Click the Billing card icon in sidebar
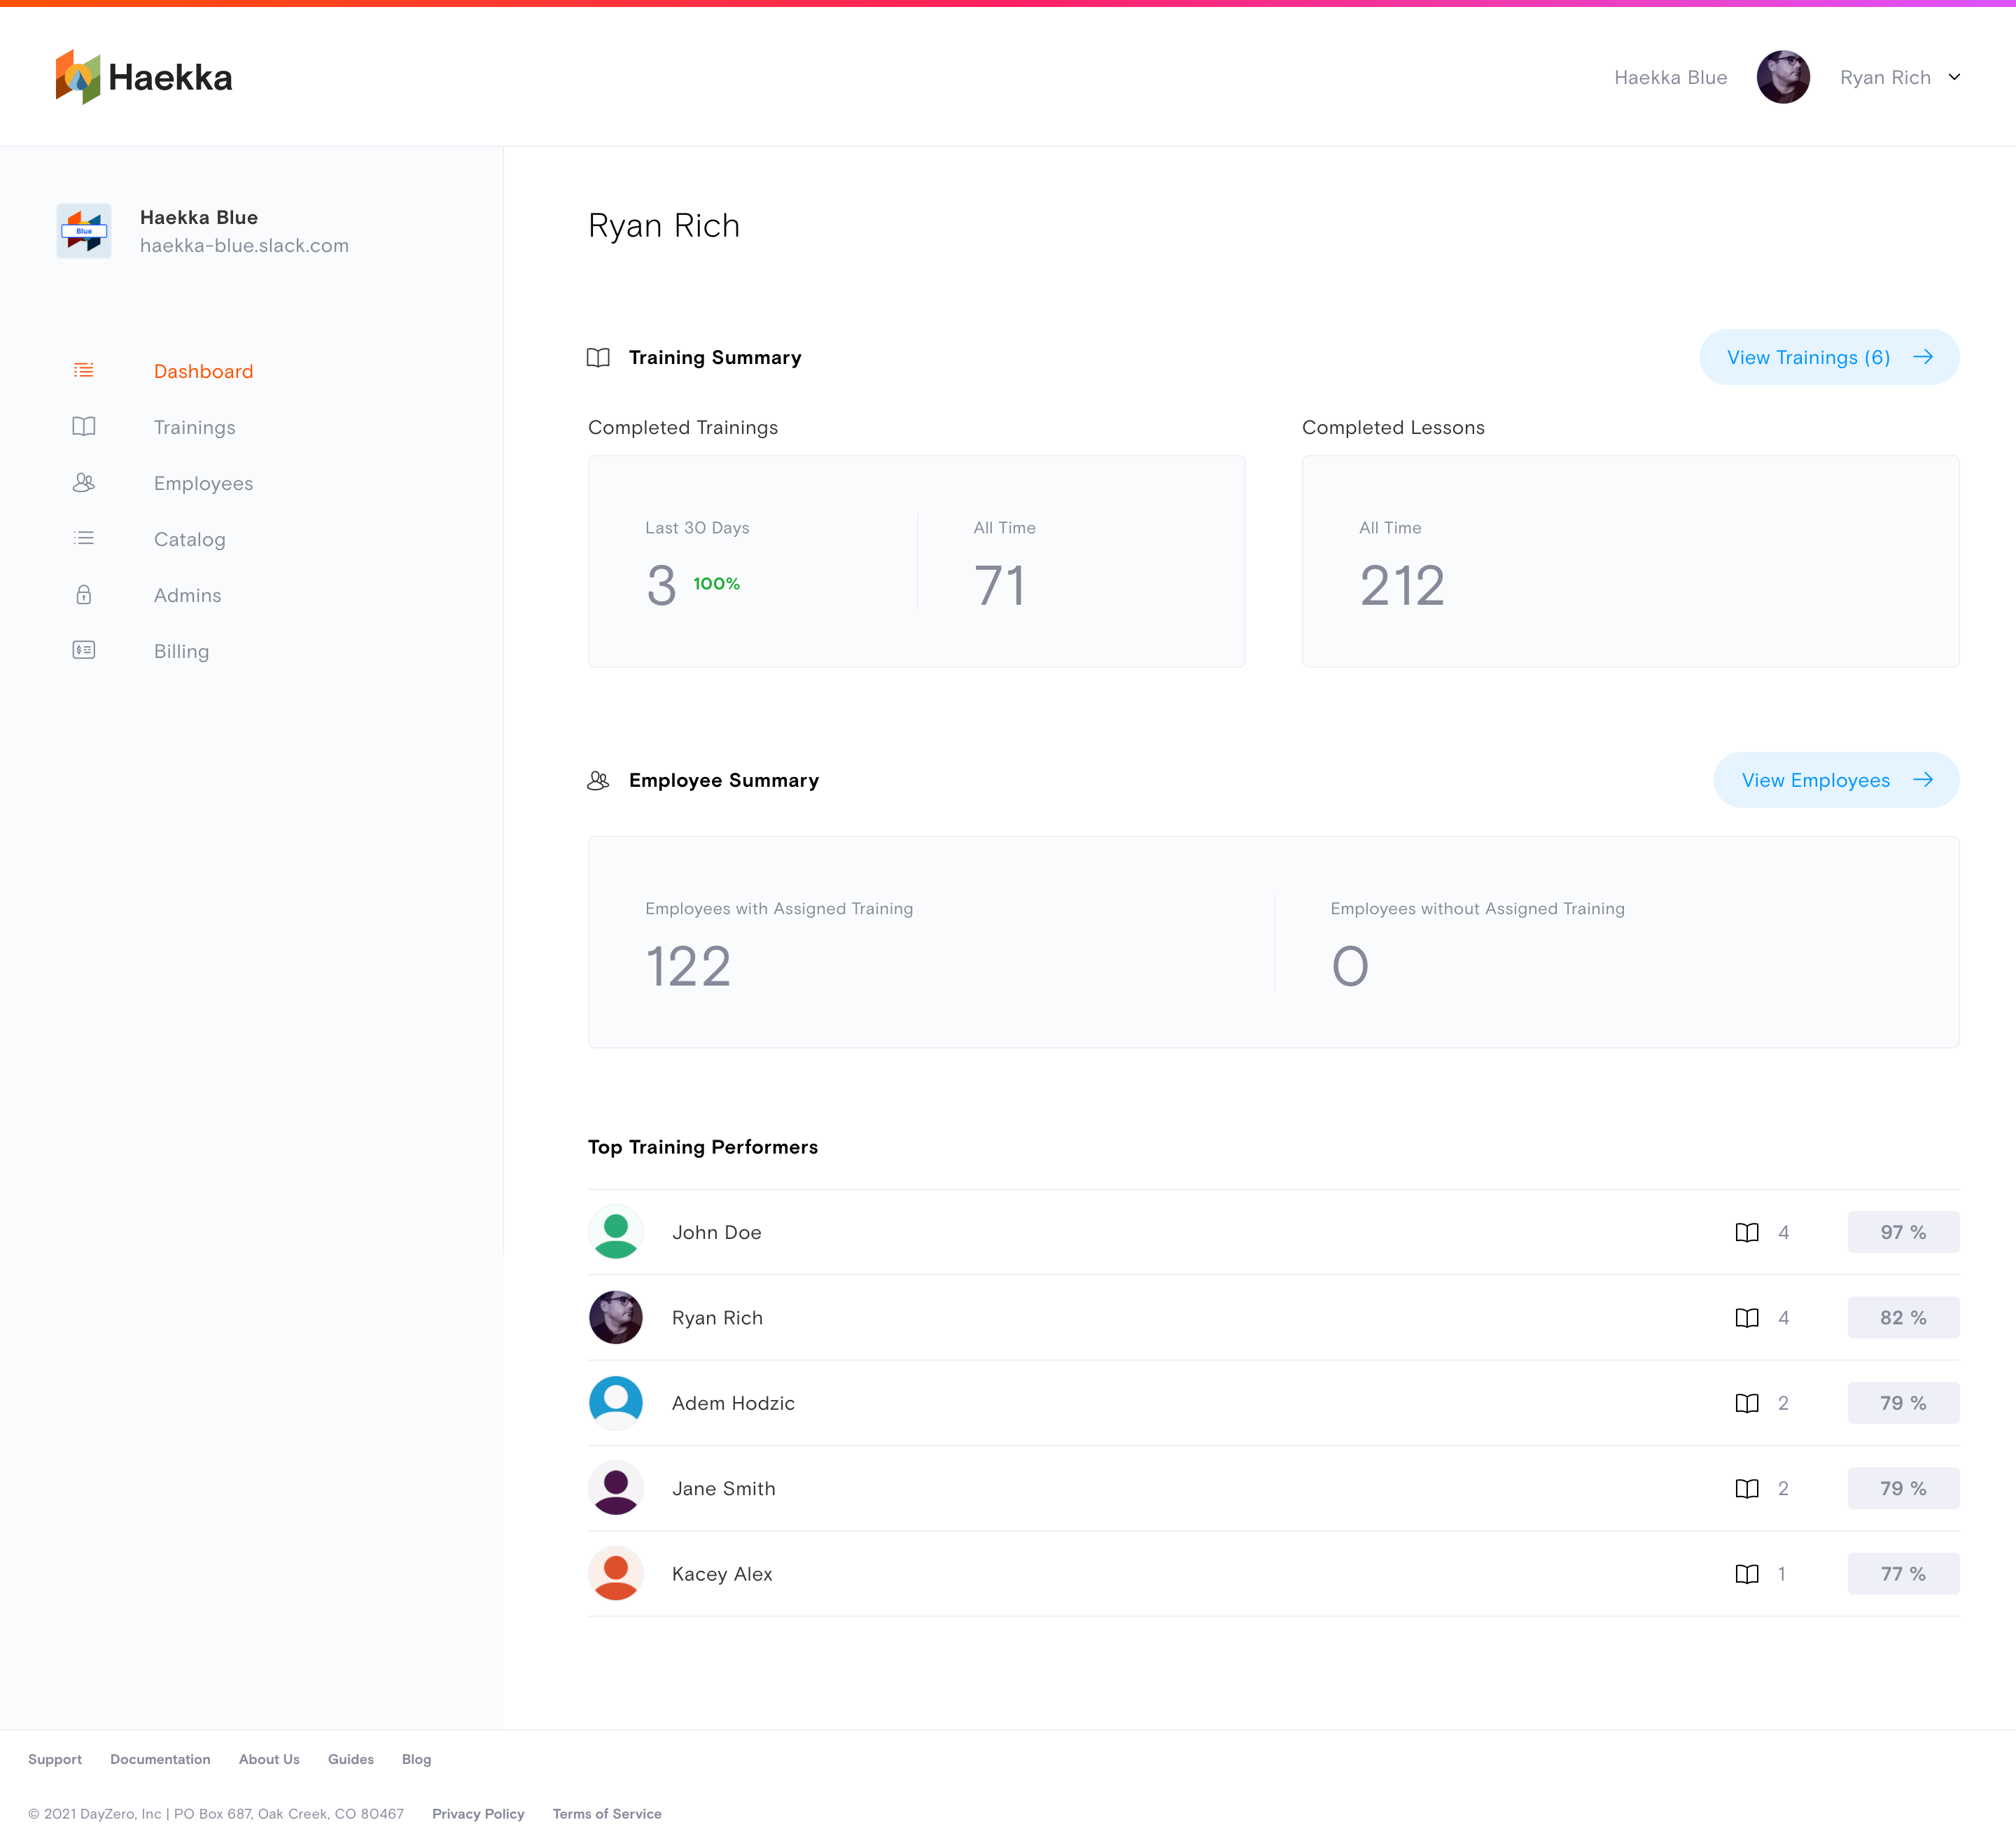 84,651
